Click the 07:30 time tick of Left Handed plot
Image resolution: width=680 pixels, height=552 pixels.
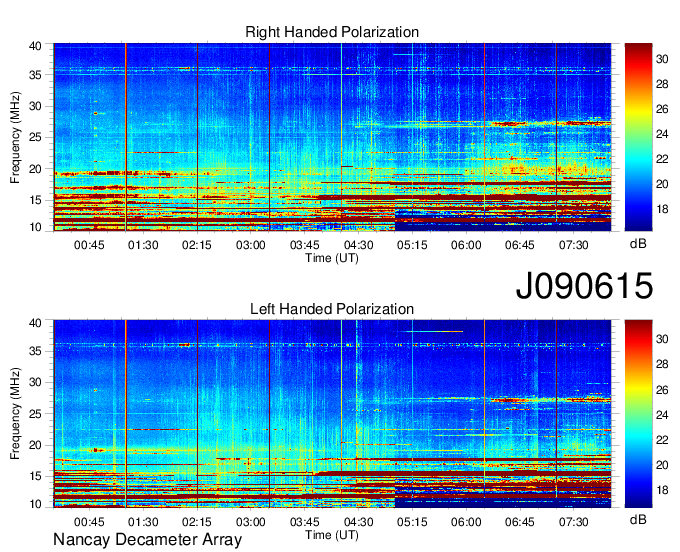(x=573, y=522)
